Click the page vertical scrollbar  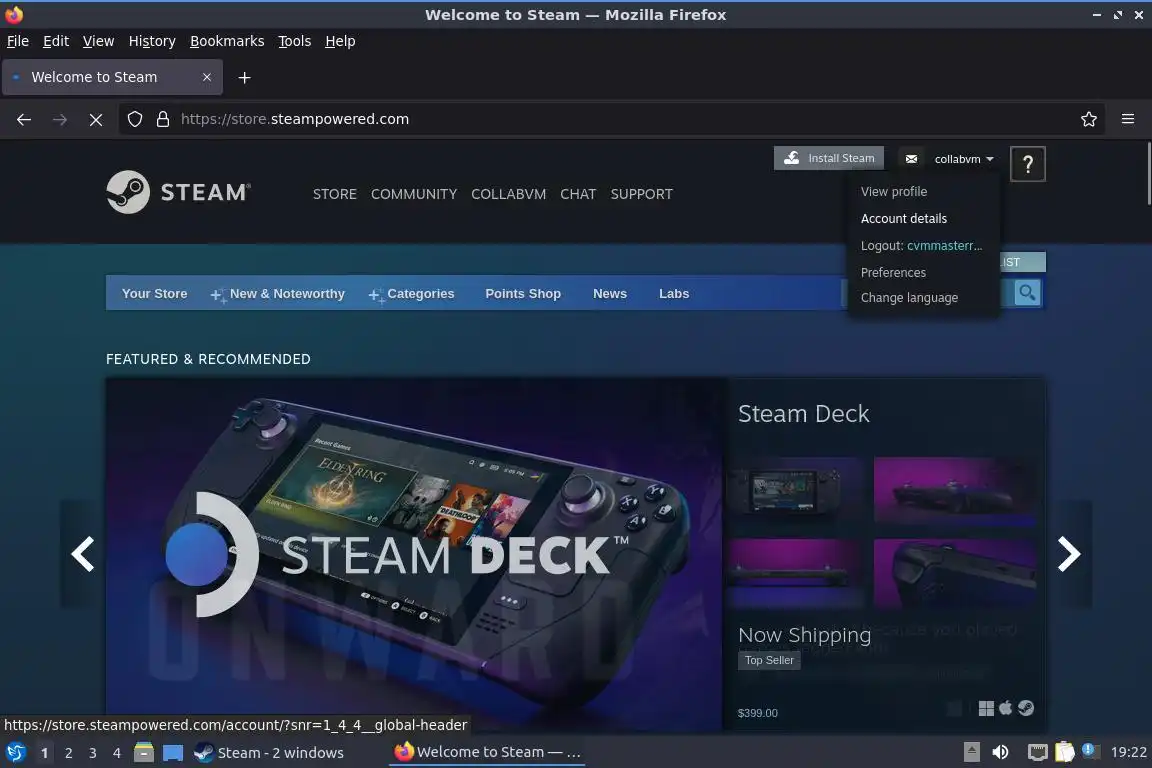pyautogui.click(x=1148, y=174)
